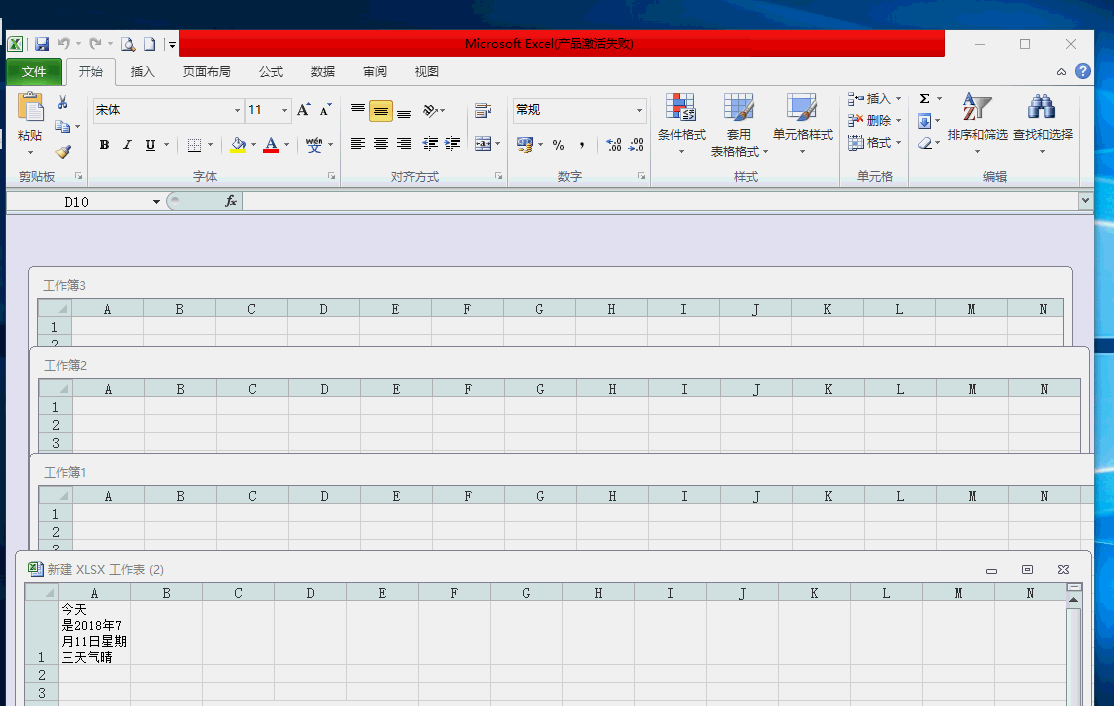Click the Paste clipboard icon
This screenshot has height=706, width=1114.
31,107
